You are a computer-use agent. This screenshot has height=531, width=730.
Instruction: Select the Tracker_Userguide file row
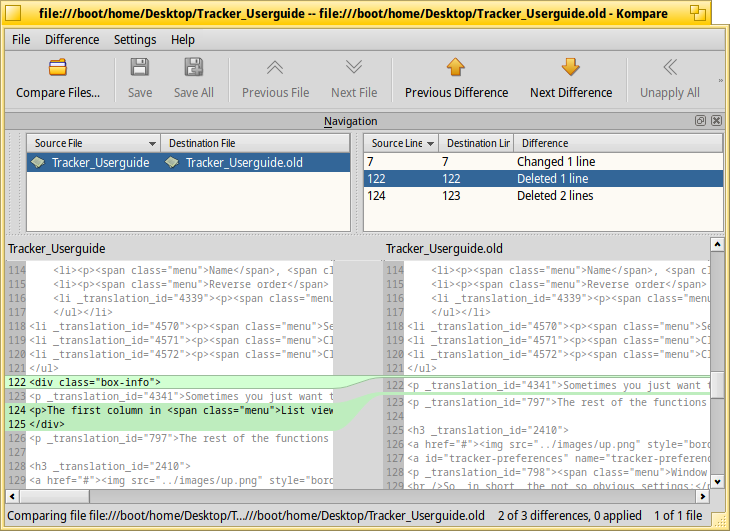pos(188,162)
